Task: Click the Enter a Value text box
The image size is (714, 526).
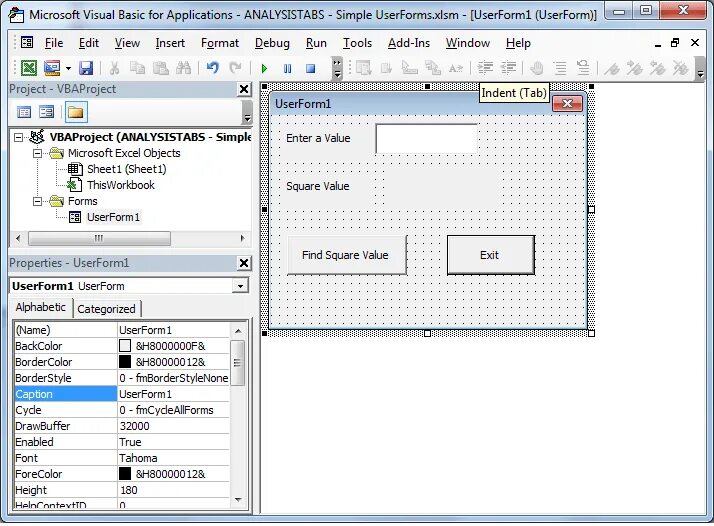Action: pos(427,138)
